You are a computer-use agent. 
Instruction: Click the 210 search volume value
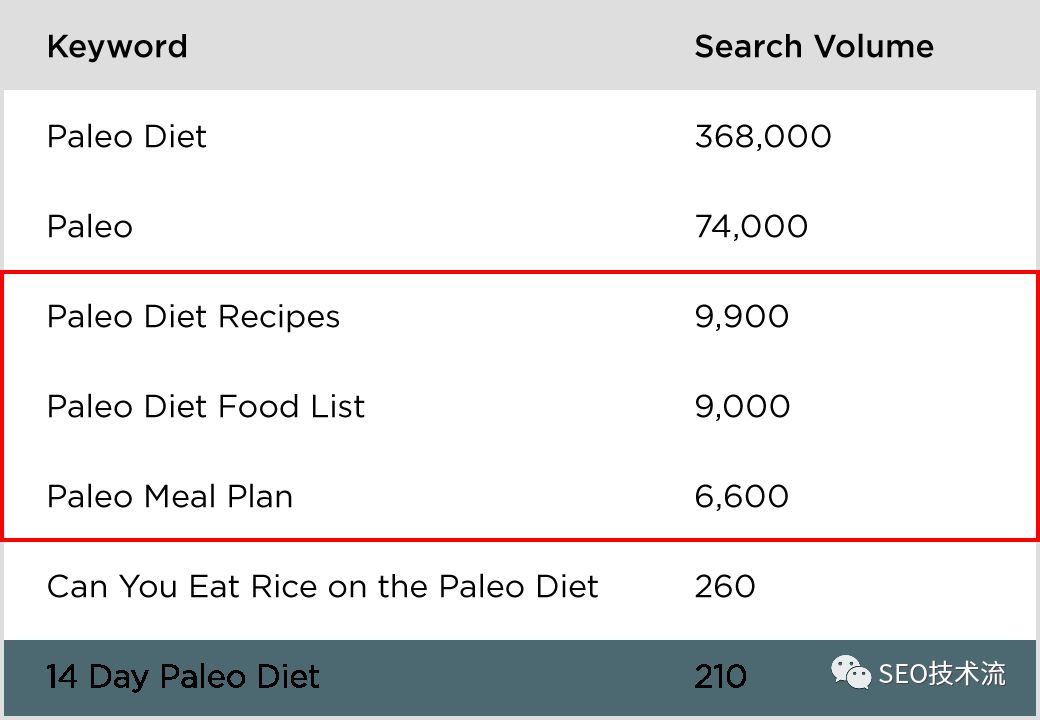click(720, 677)
